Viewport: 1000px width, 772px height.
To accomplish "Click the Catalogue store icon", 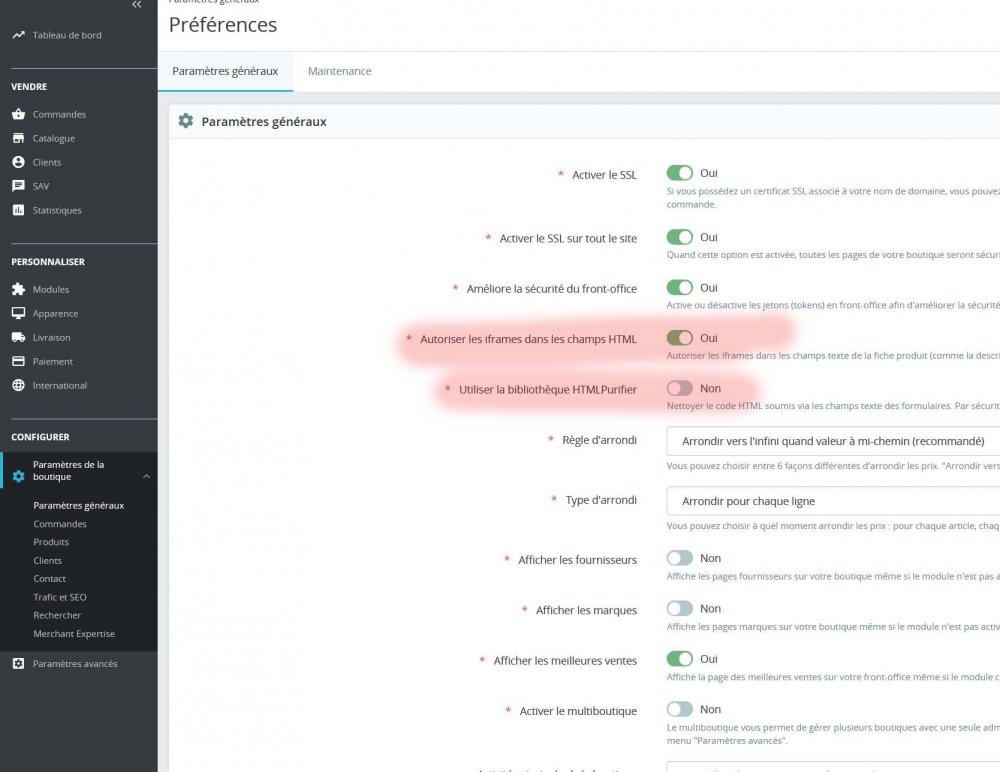I will click(18, 138).
